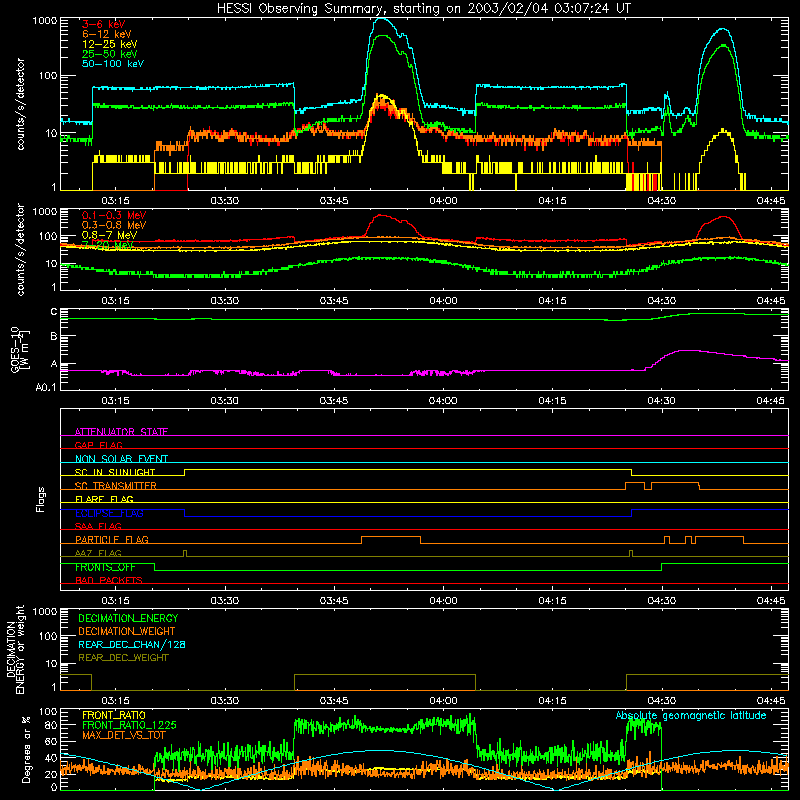
Task: Click the 03:45 tick under the MeV plot
Action: tap(334, 301)
